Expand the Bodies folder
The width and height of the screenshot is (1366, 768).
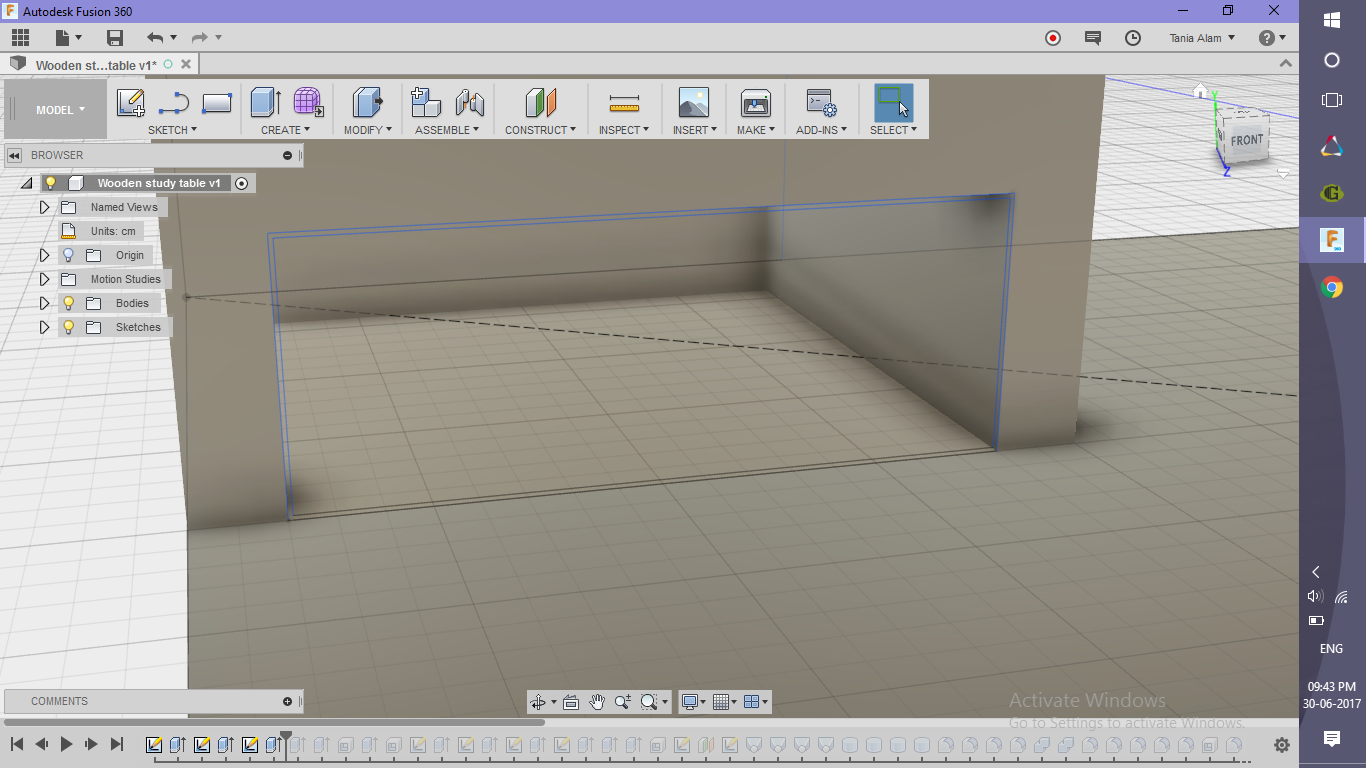click(44, 303)
